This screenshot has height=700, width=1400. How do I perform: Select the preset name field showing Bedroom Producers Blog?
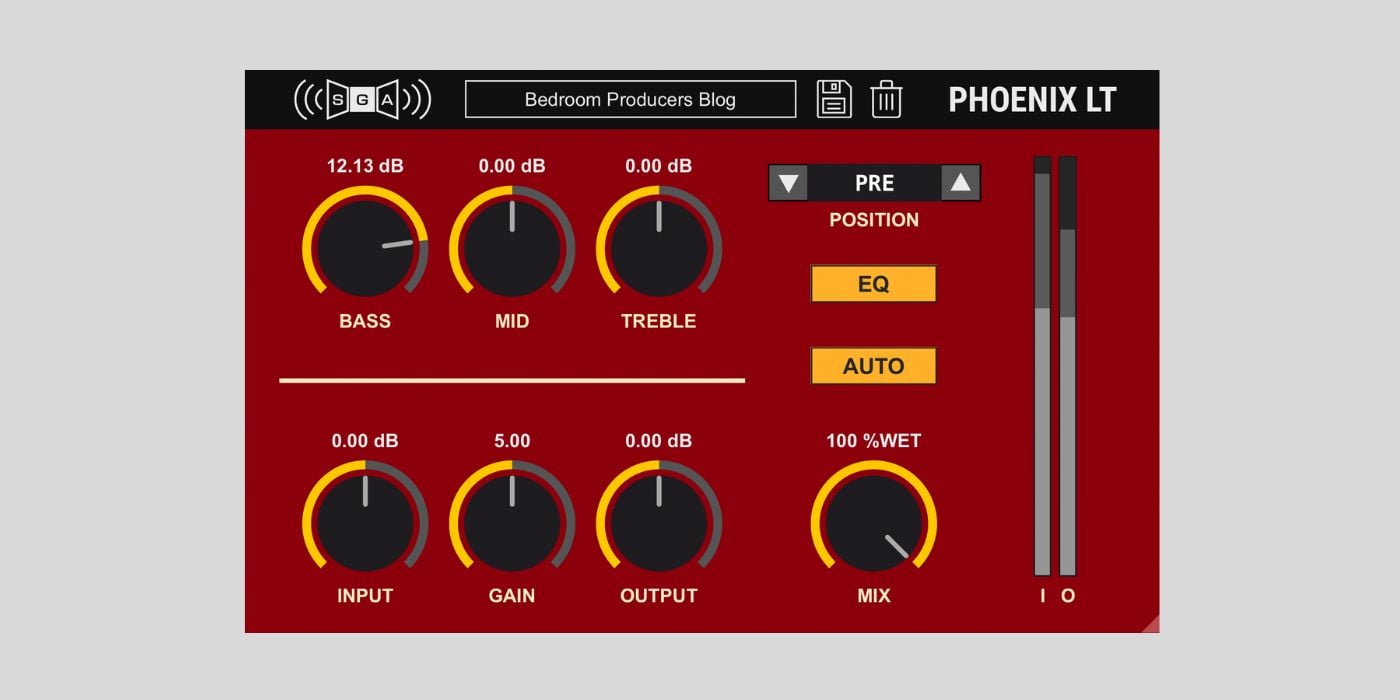[629, 99]
